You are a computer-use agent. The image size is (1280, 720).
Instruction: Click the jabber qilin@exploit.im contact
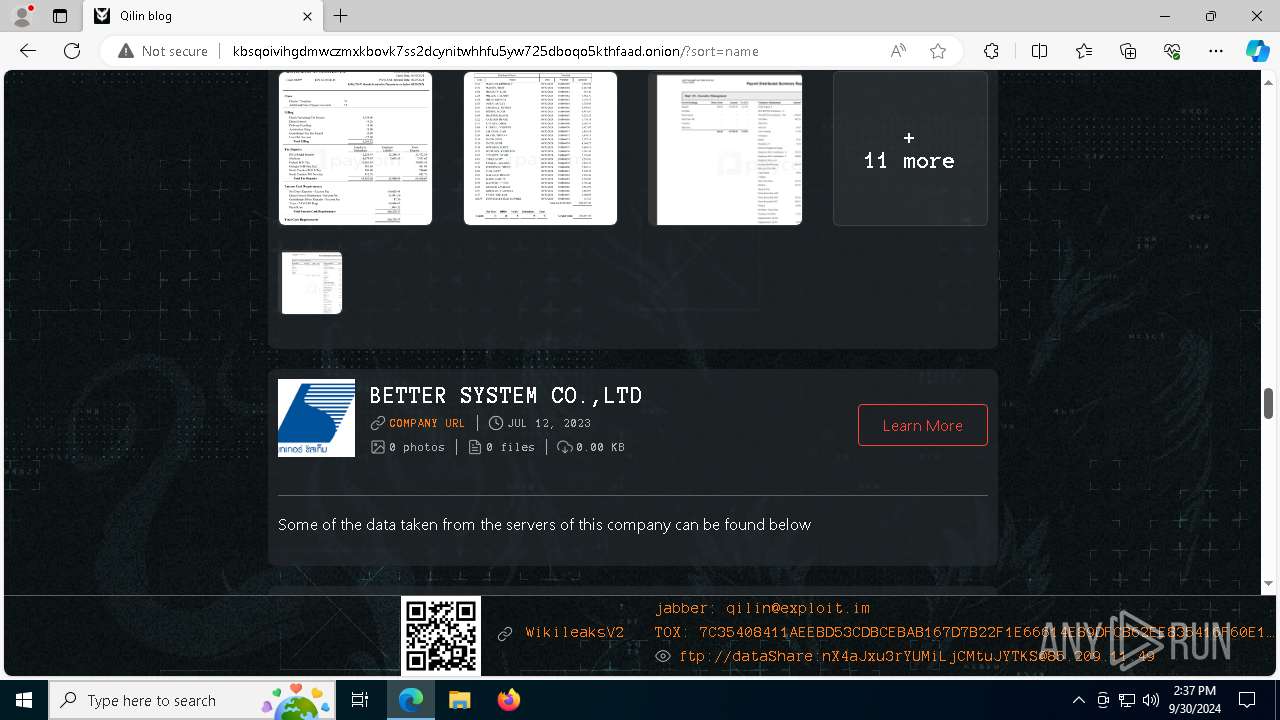763,608
